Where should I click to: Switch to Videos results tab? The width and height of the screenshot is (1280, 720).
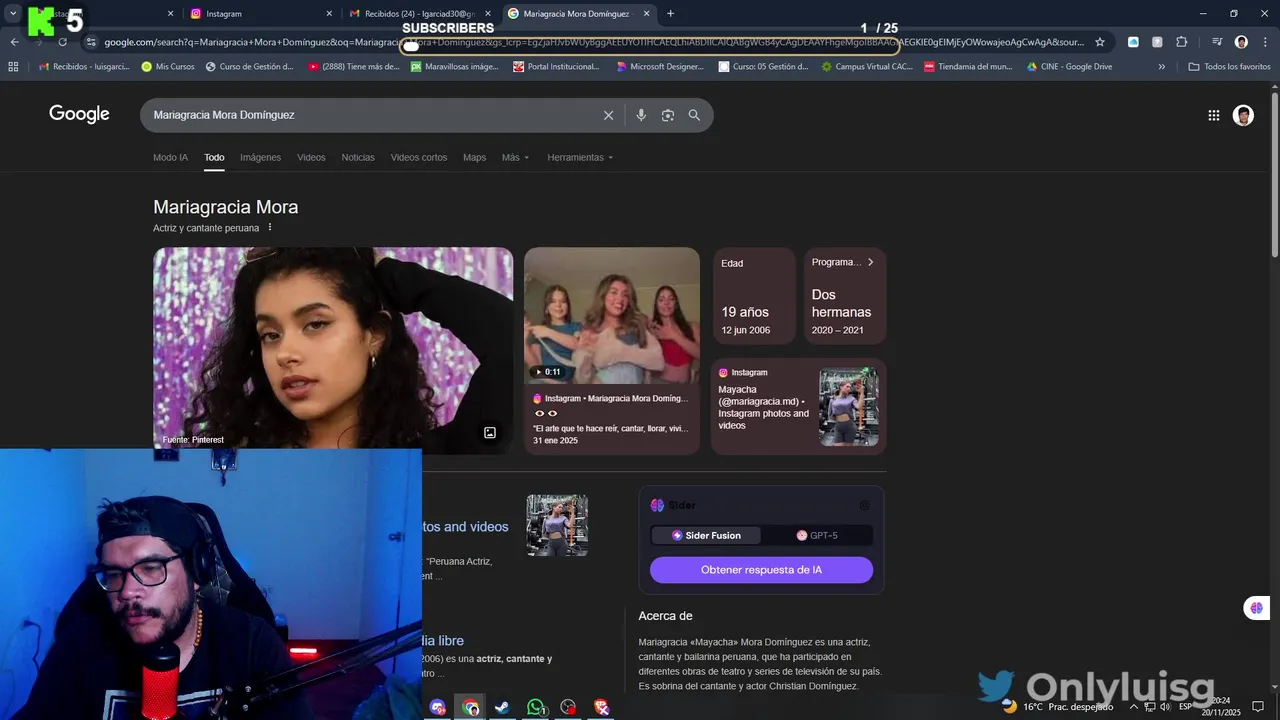tap(311, 157)
